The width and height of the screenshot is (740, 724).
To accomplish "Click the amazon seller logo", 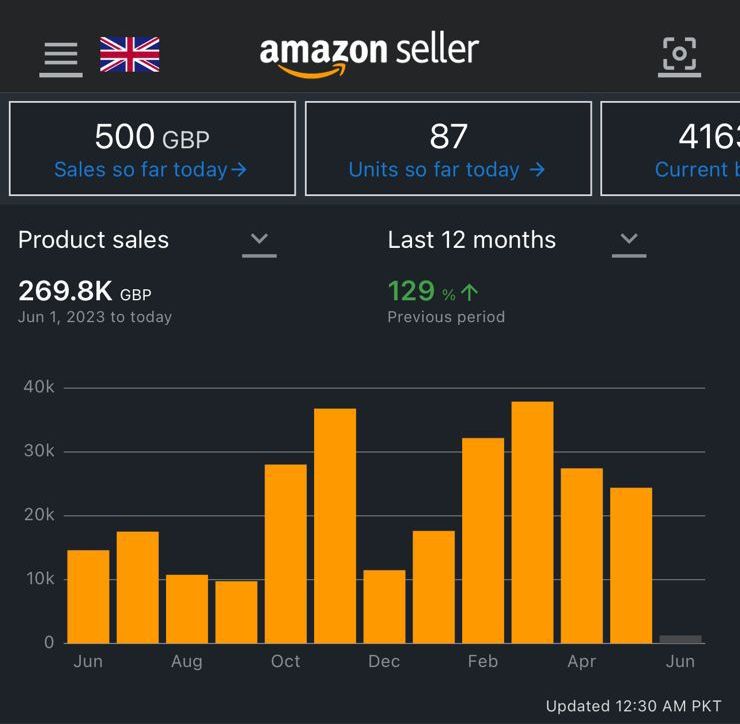I will (x=369, y=56).
